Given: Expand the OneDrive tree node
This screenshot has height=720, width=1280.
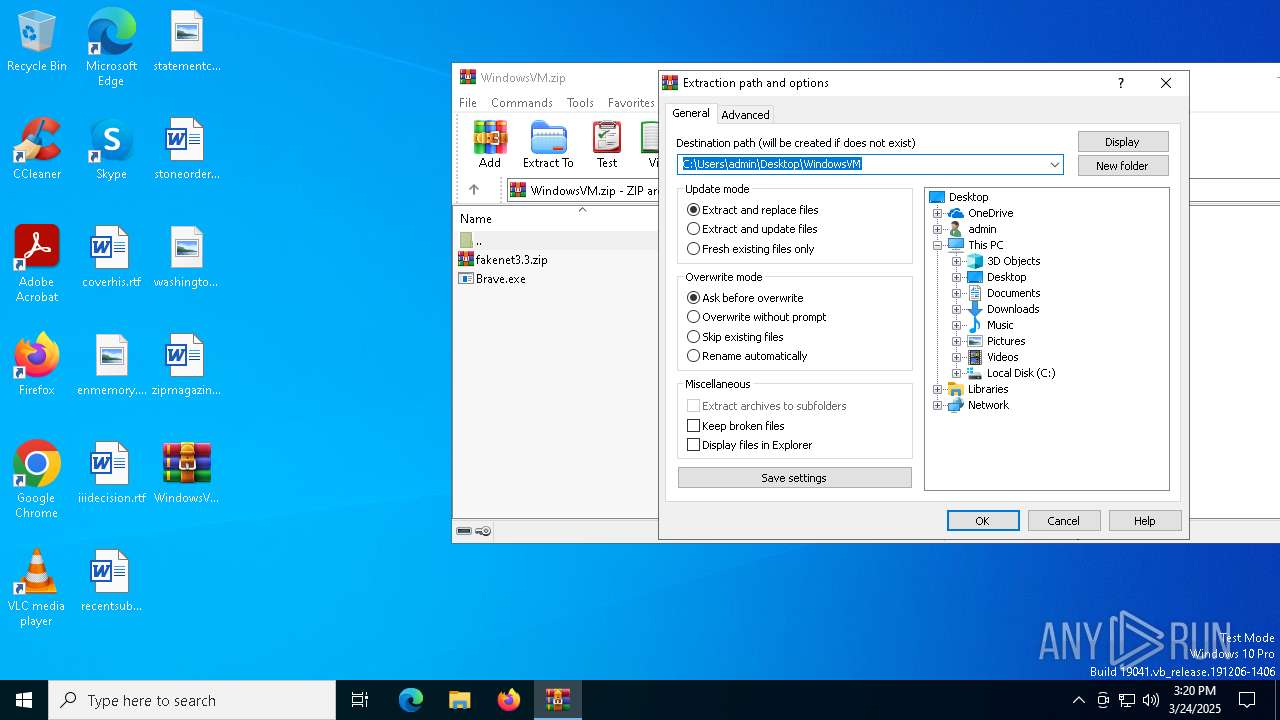Looking at the screenshot, I should coord(938,213).
